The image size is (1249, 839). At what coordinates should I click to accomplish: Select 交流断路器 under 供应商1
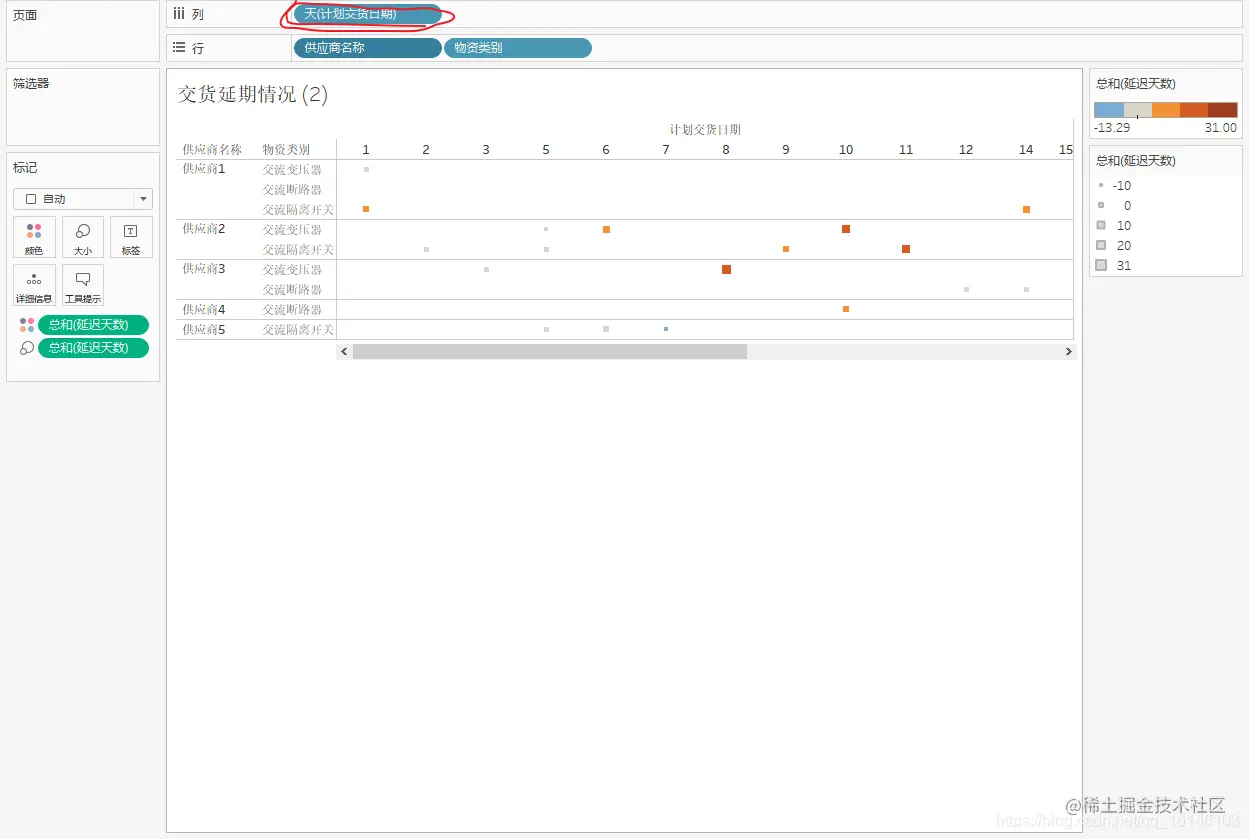tap(292, 190)
